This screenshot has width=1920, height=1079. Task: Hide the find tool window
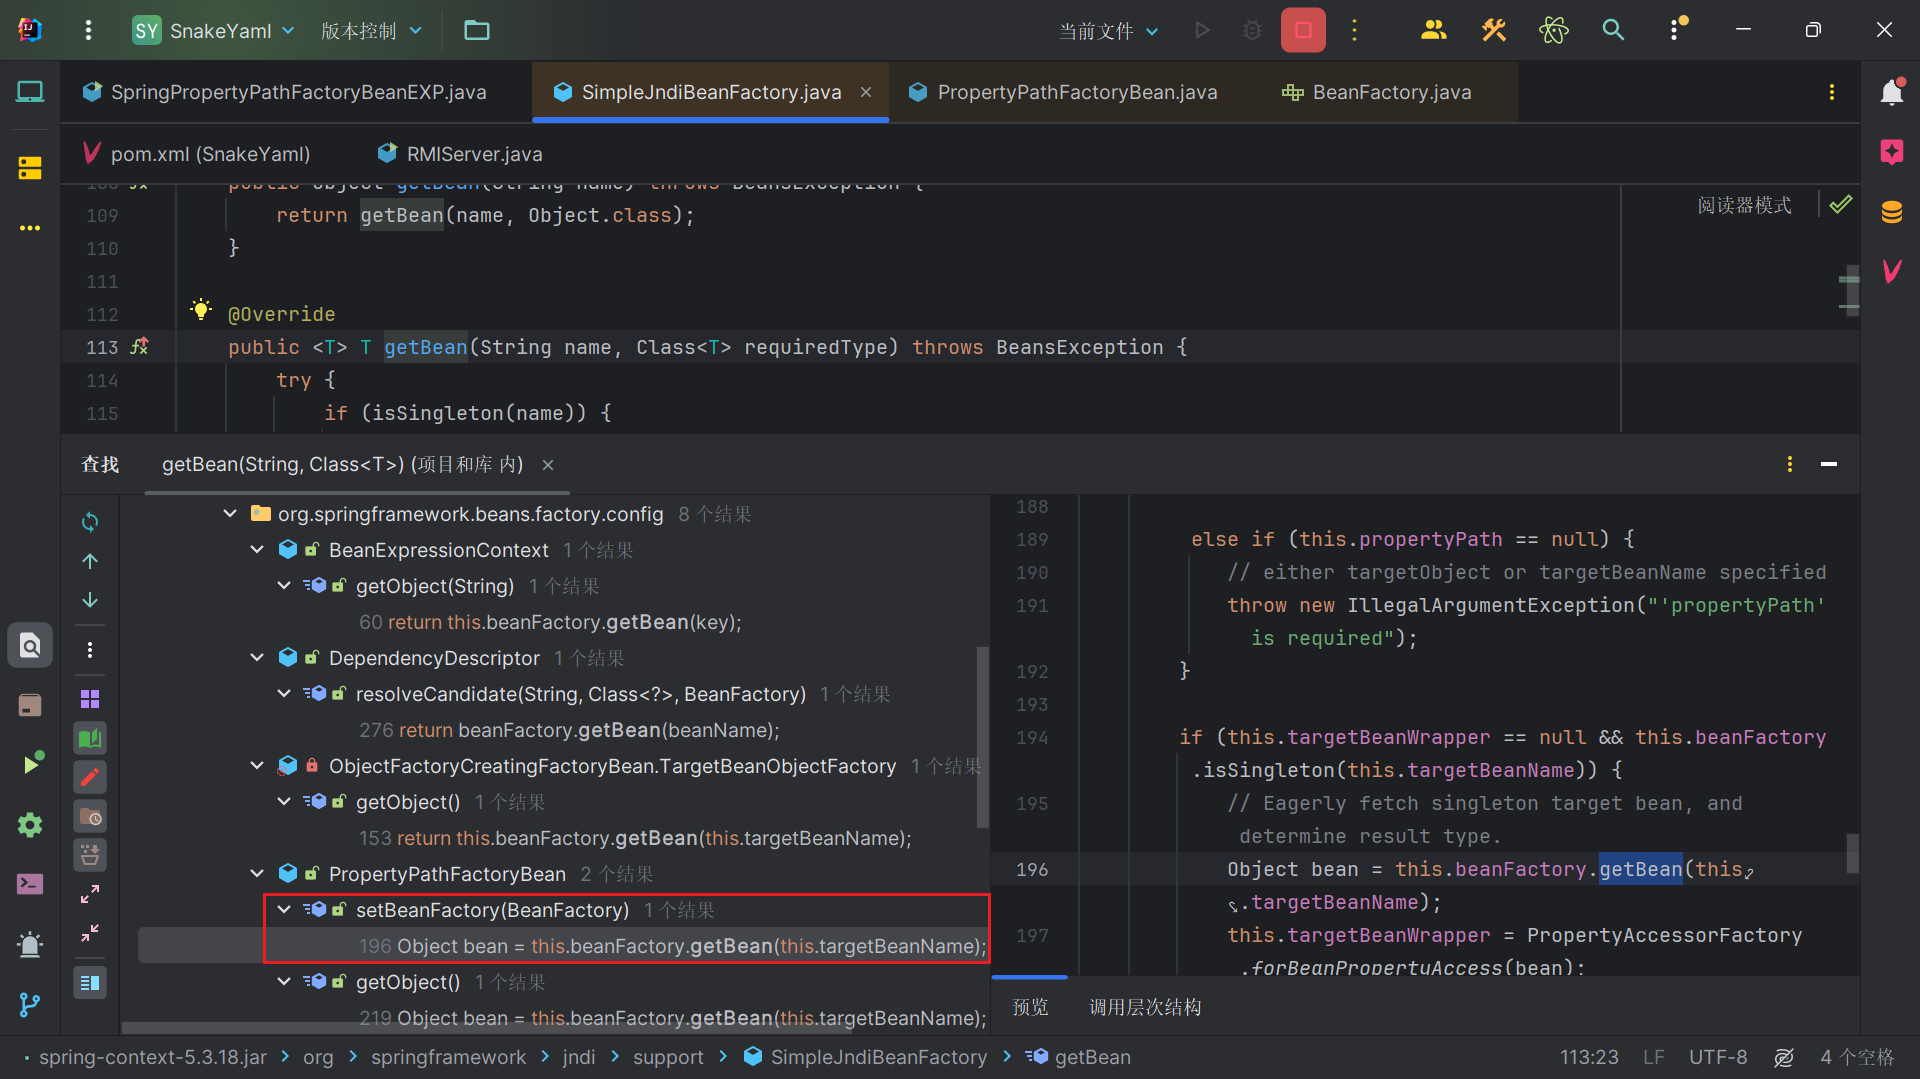point(1829,464)
